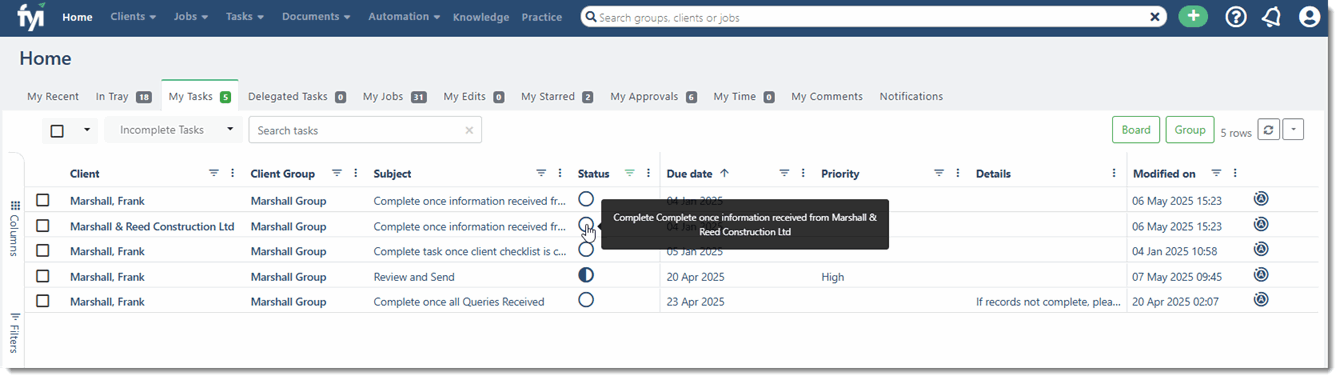
Task: Expand the Tasks menu dropdown
Action: [x=245, y=17]
